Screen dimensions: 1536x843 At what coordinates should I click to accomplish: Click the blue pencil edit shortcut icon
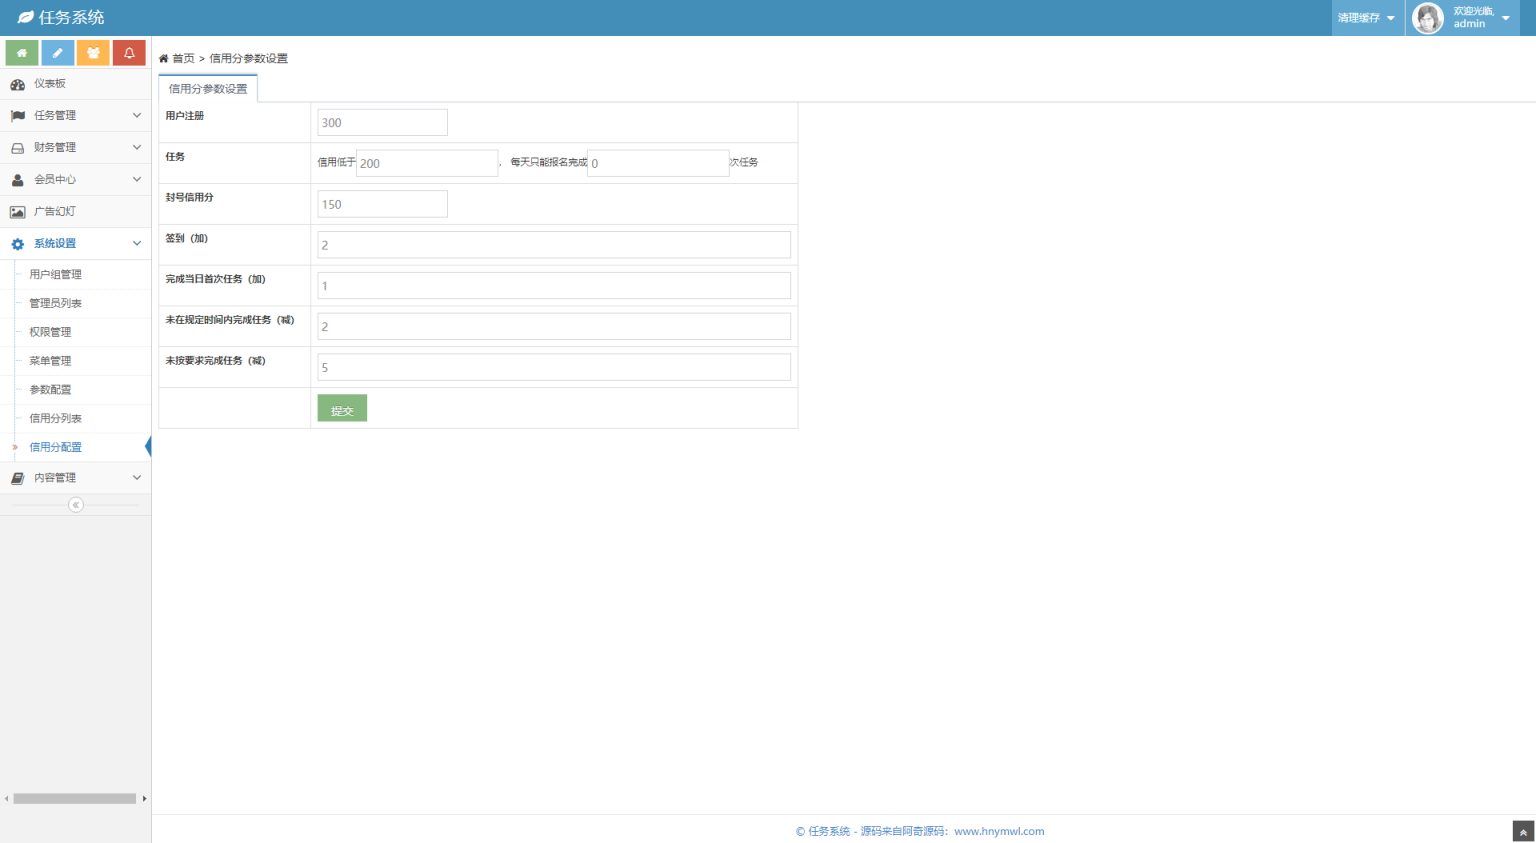coord(57,53)
